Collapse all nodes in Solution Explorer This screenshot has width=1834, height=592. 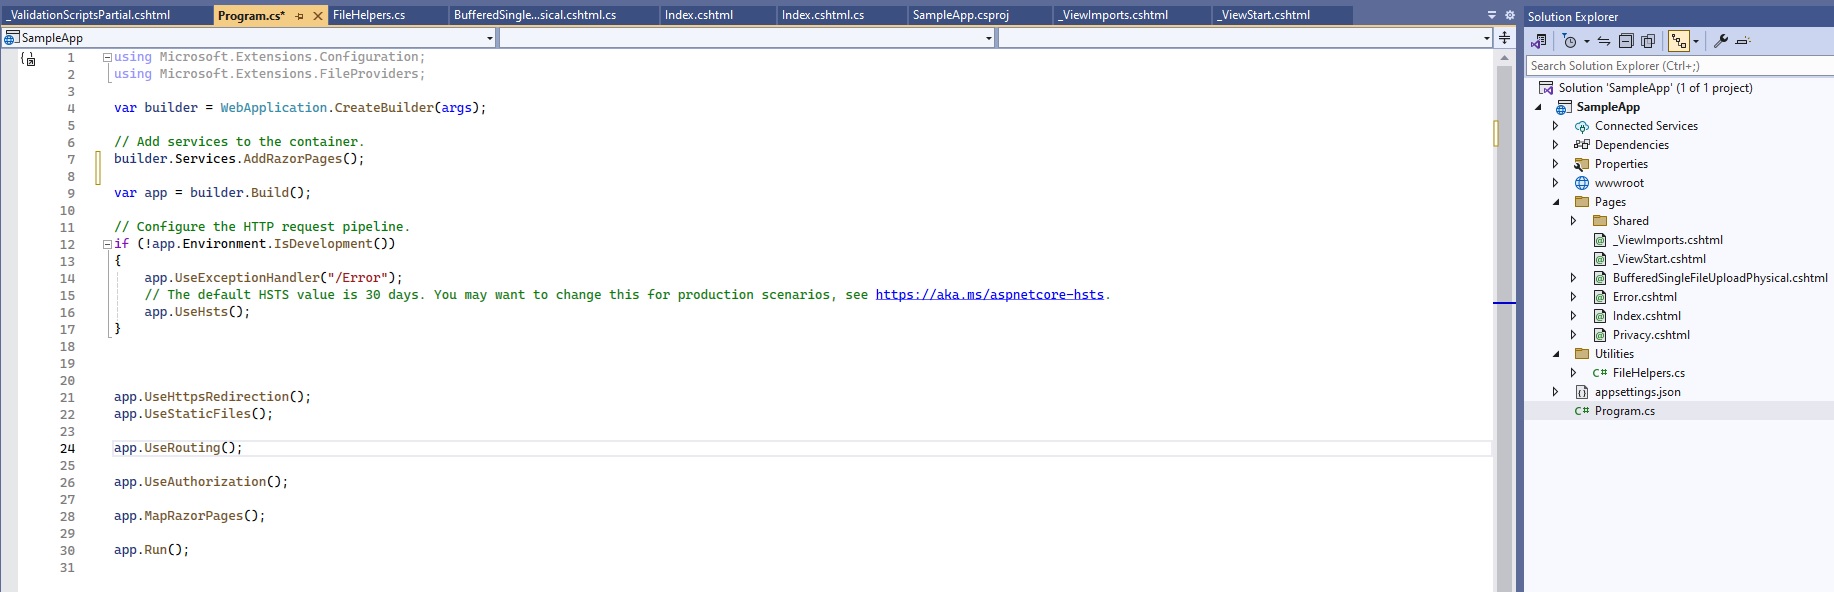coord(1626,41)
